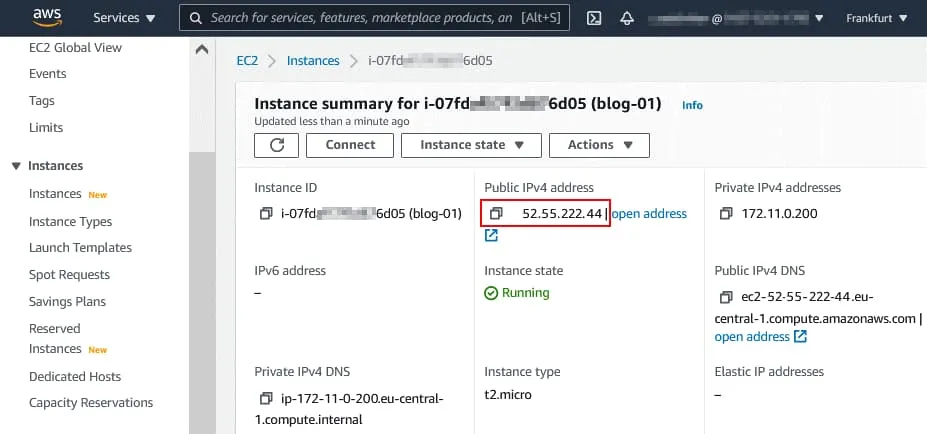Image resolution: width=927 pixels, height=434 pixels.
Task: Copy the Instance ID to clipboard
Action: [266, 214]
